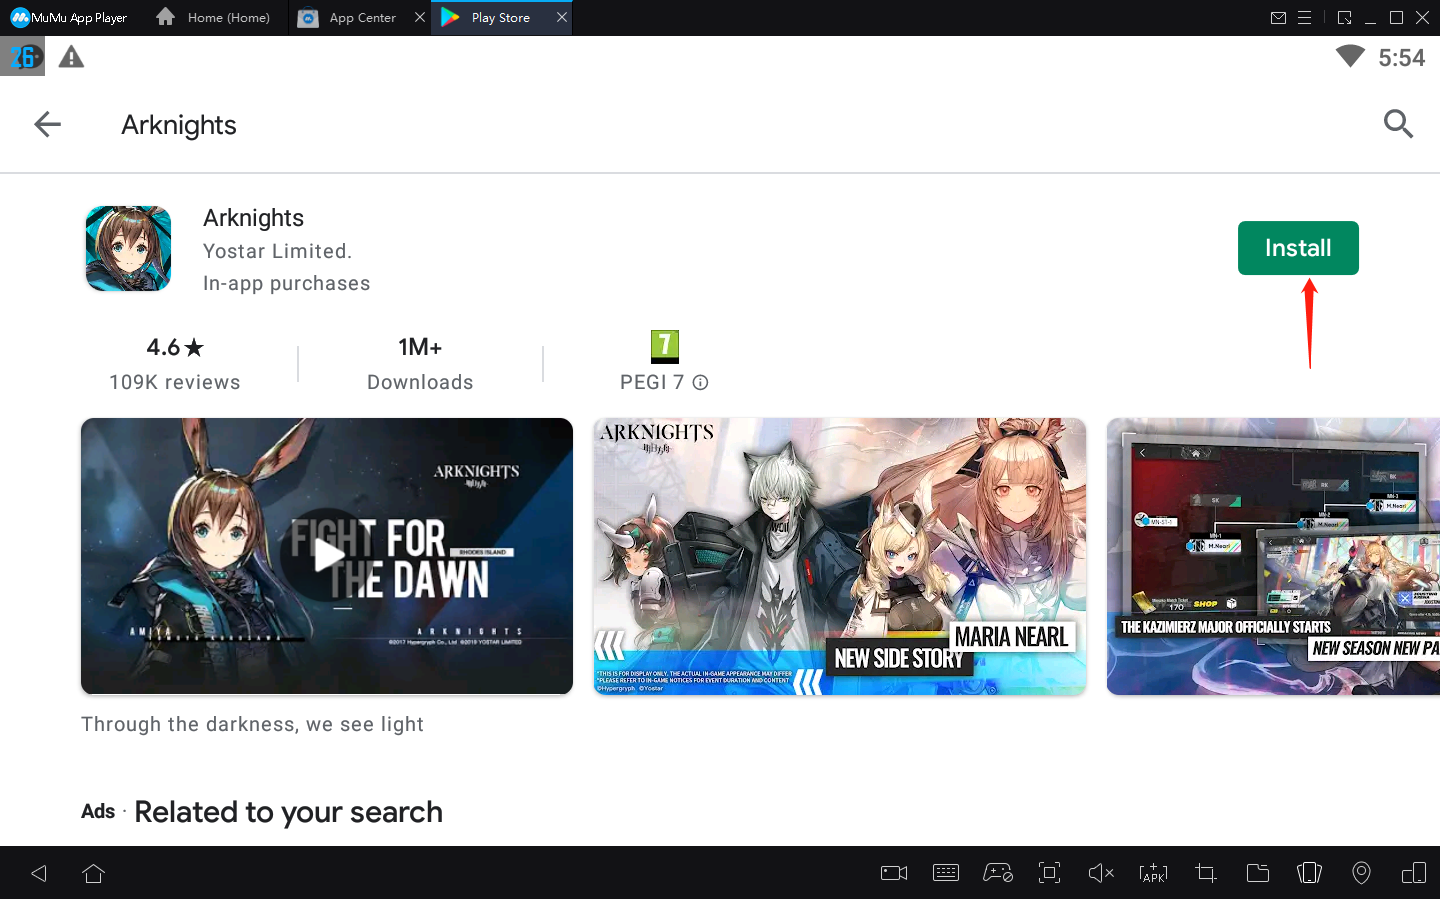Click the Wi-Fi status icon

[1350, 56]
